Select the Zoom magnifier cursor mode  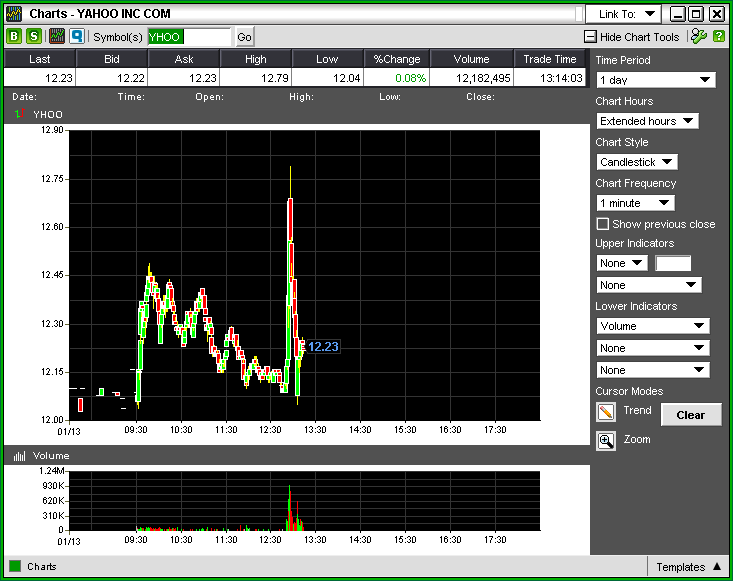point(605,441)
